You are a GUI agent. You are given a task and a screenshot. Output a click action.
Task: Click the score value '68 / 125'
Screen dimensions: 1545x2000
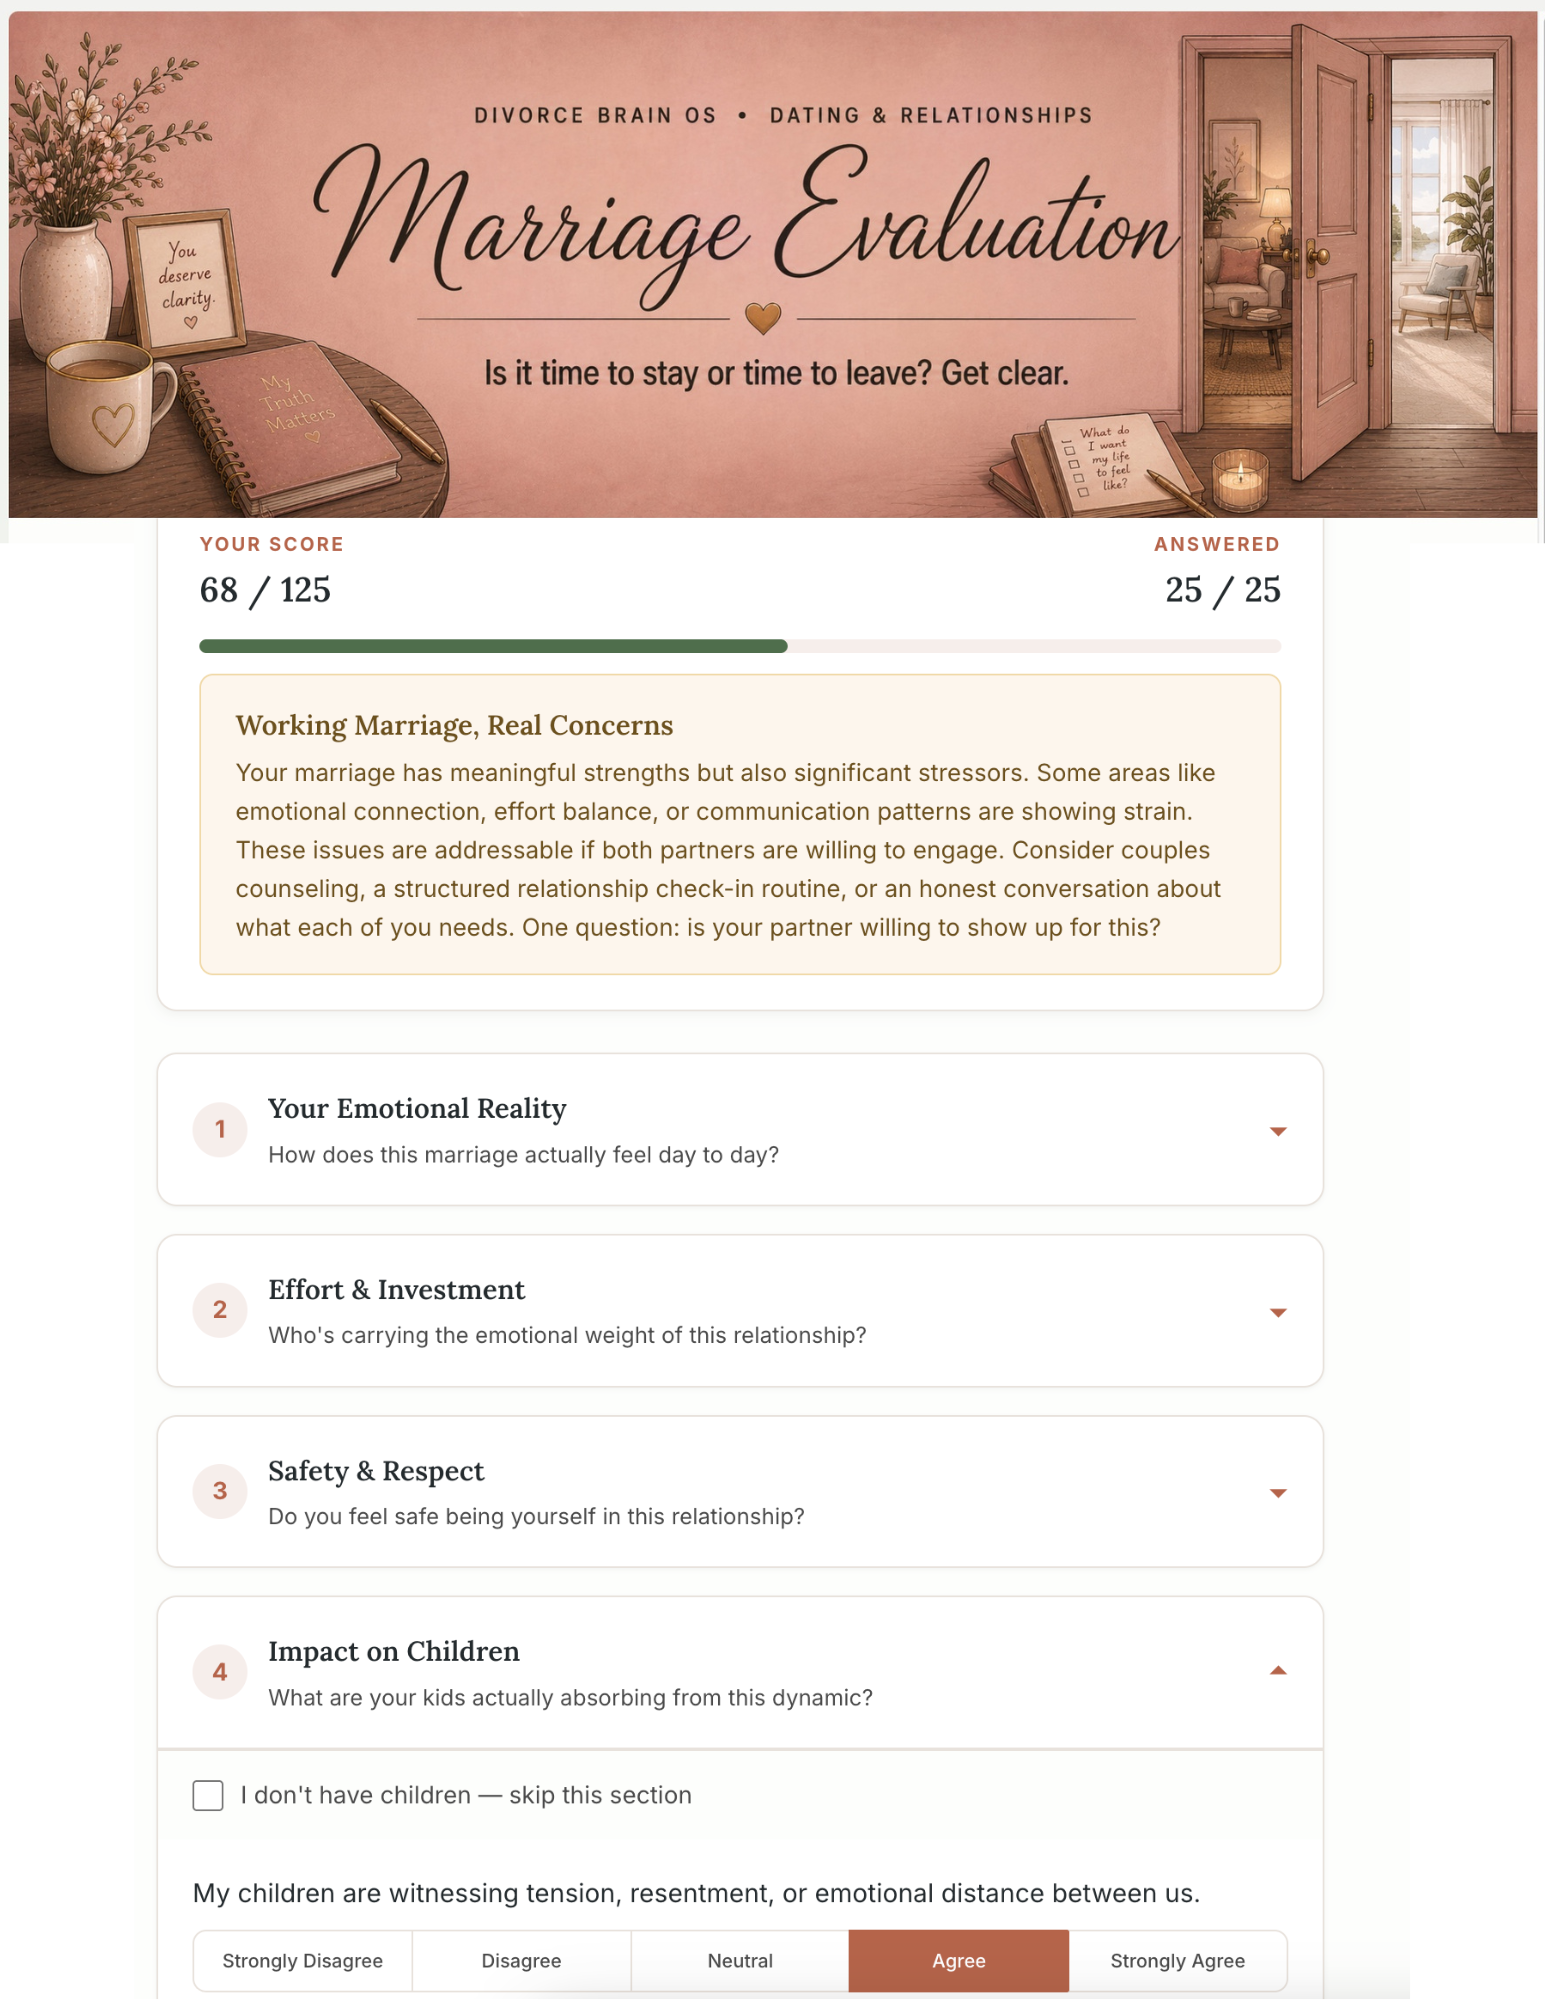[x=265, y=590]
